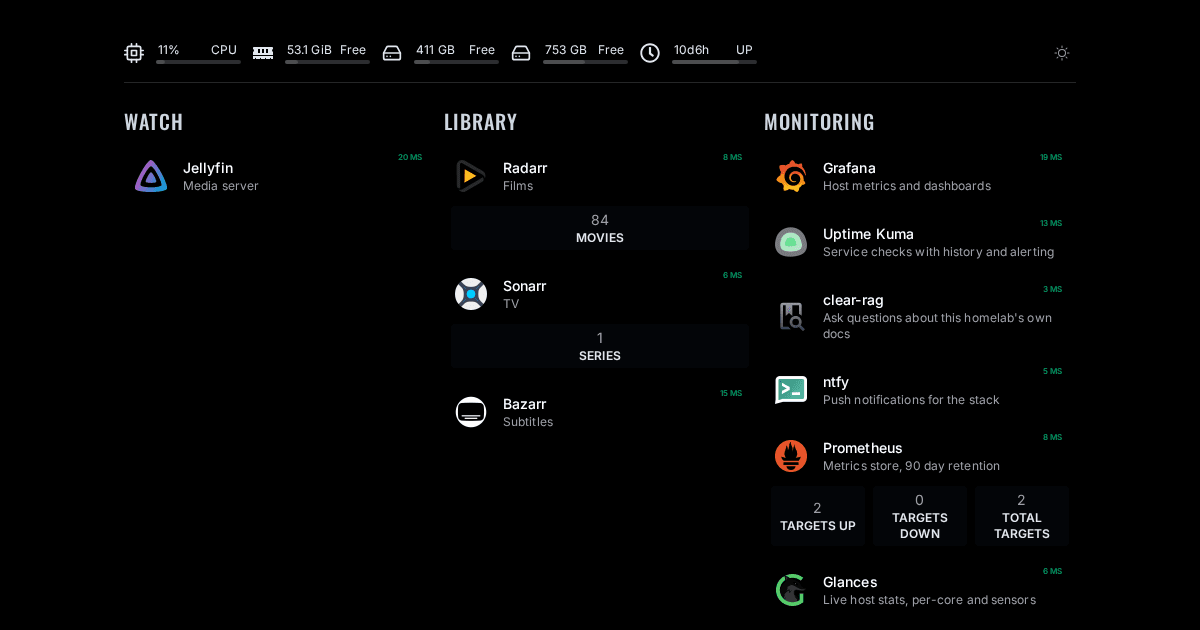The width and height of the screenshot is (1200, 630).
Task: Click the uptime clock icon
Action: (650, 53)
